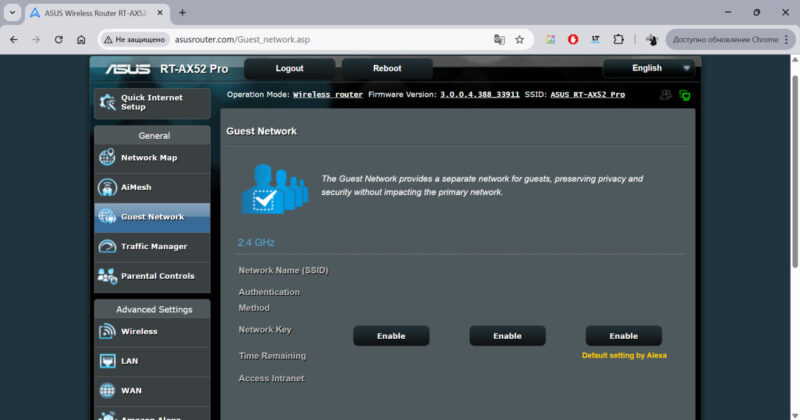Click the browser profile avatar icon
The width and height of the screenshot is (800, 420).
pyautogui.click(x=652, y=39)
